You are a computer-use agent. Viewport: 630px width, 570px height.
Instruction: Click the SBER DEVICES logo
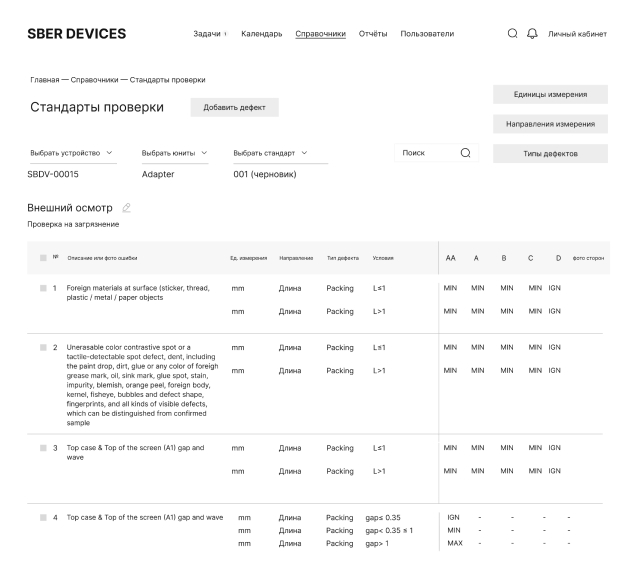[76, 34]
